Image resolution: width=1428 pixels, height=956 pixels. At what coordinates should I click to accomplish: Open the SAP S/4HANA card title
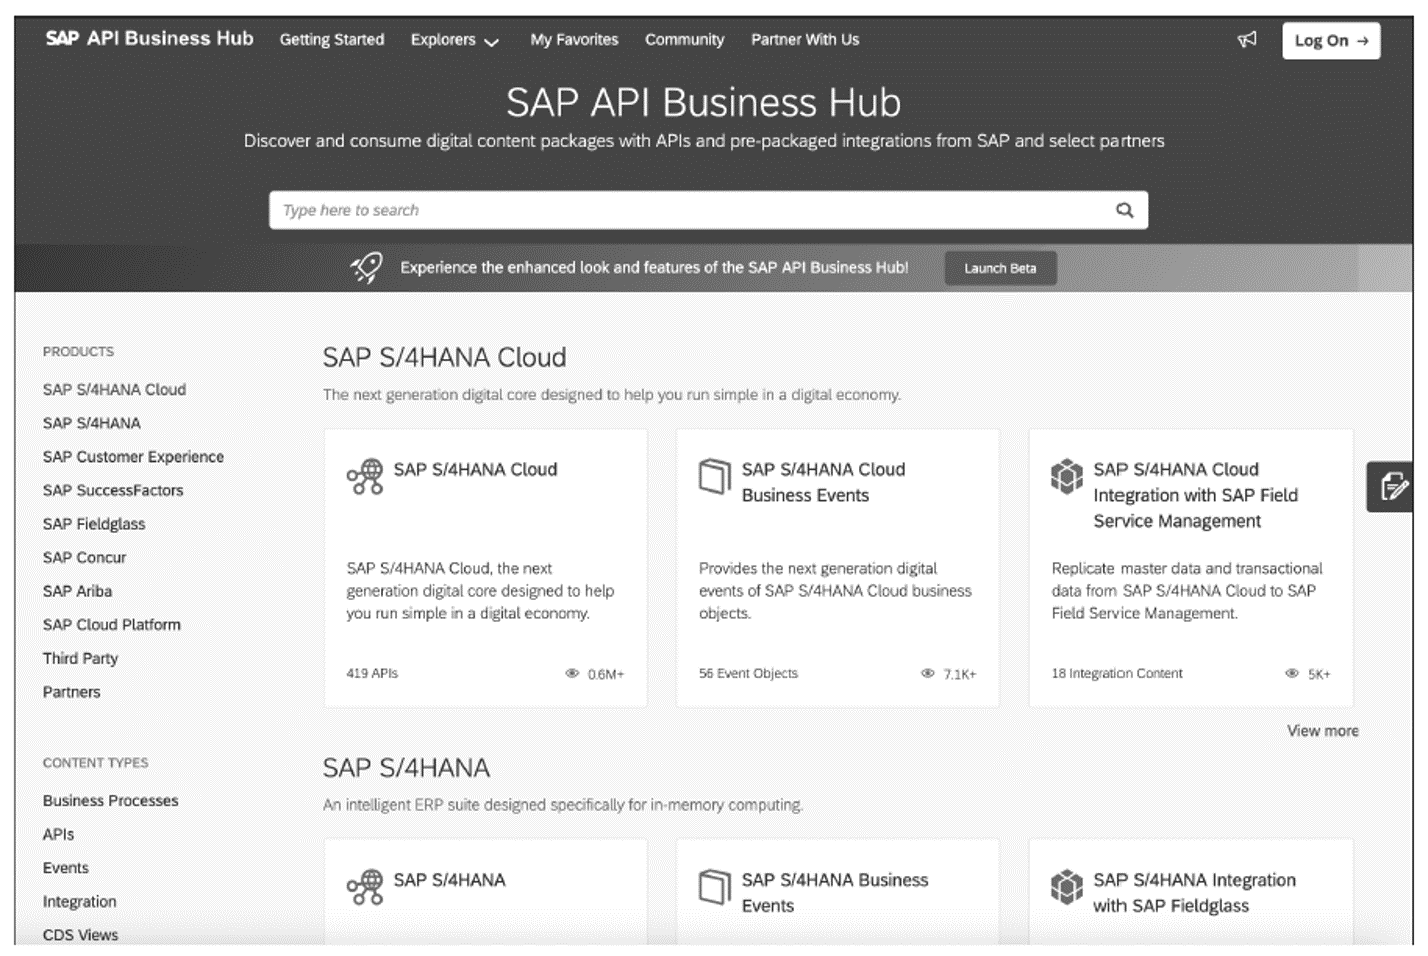click(x=449, y=881)
